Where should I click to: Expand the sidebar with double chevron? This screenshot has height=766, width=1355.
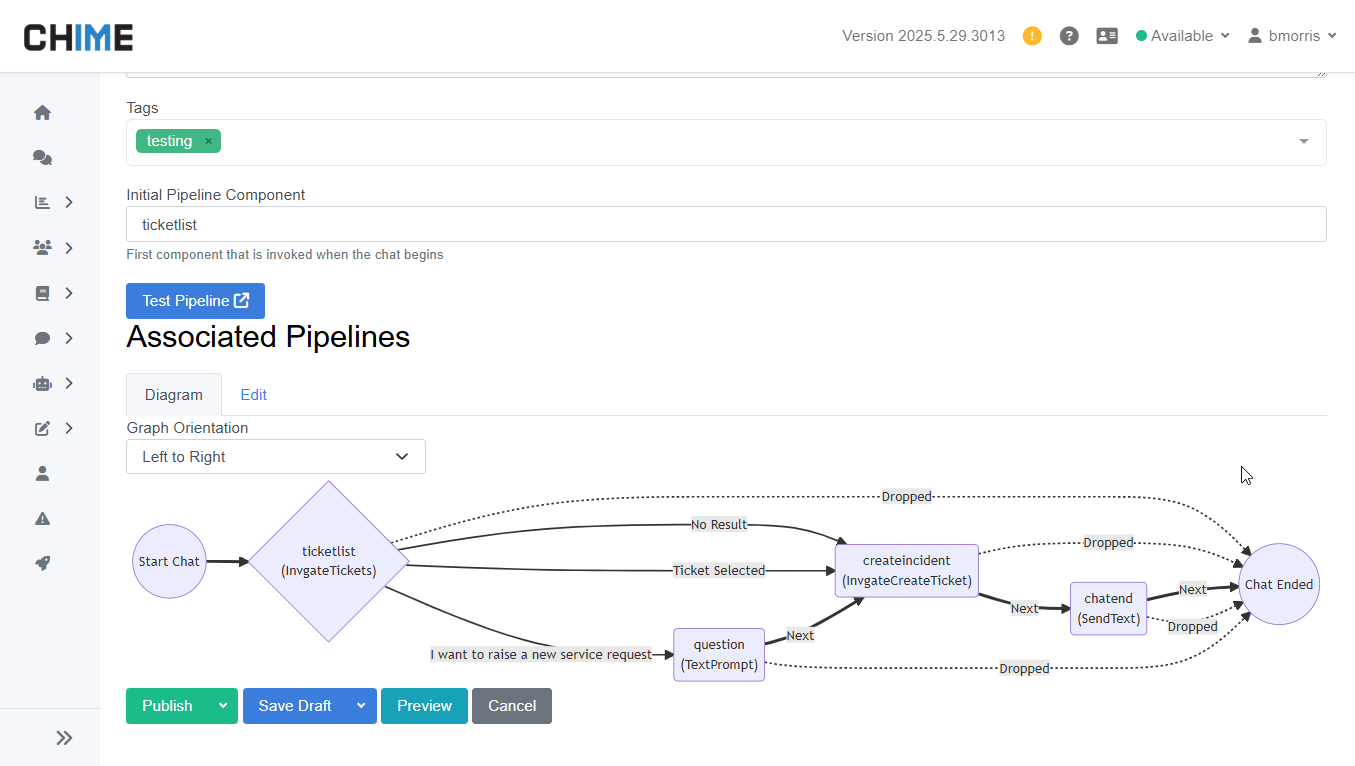64,738
